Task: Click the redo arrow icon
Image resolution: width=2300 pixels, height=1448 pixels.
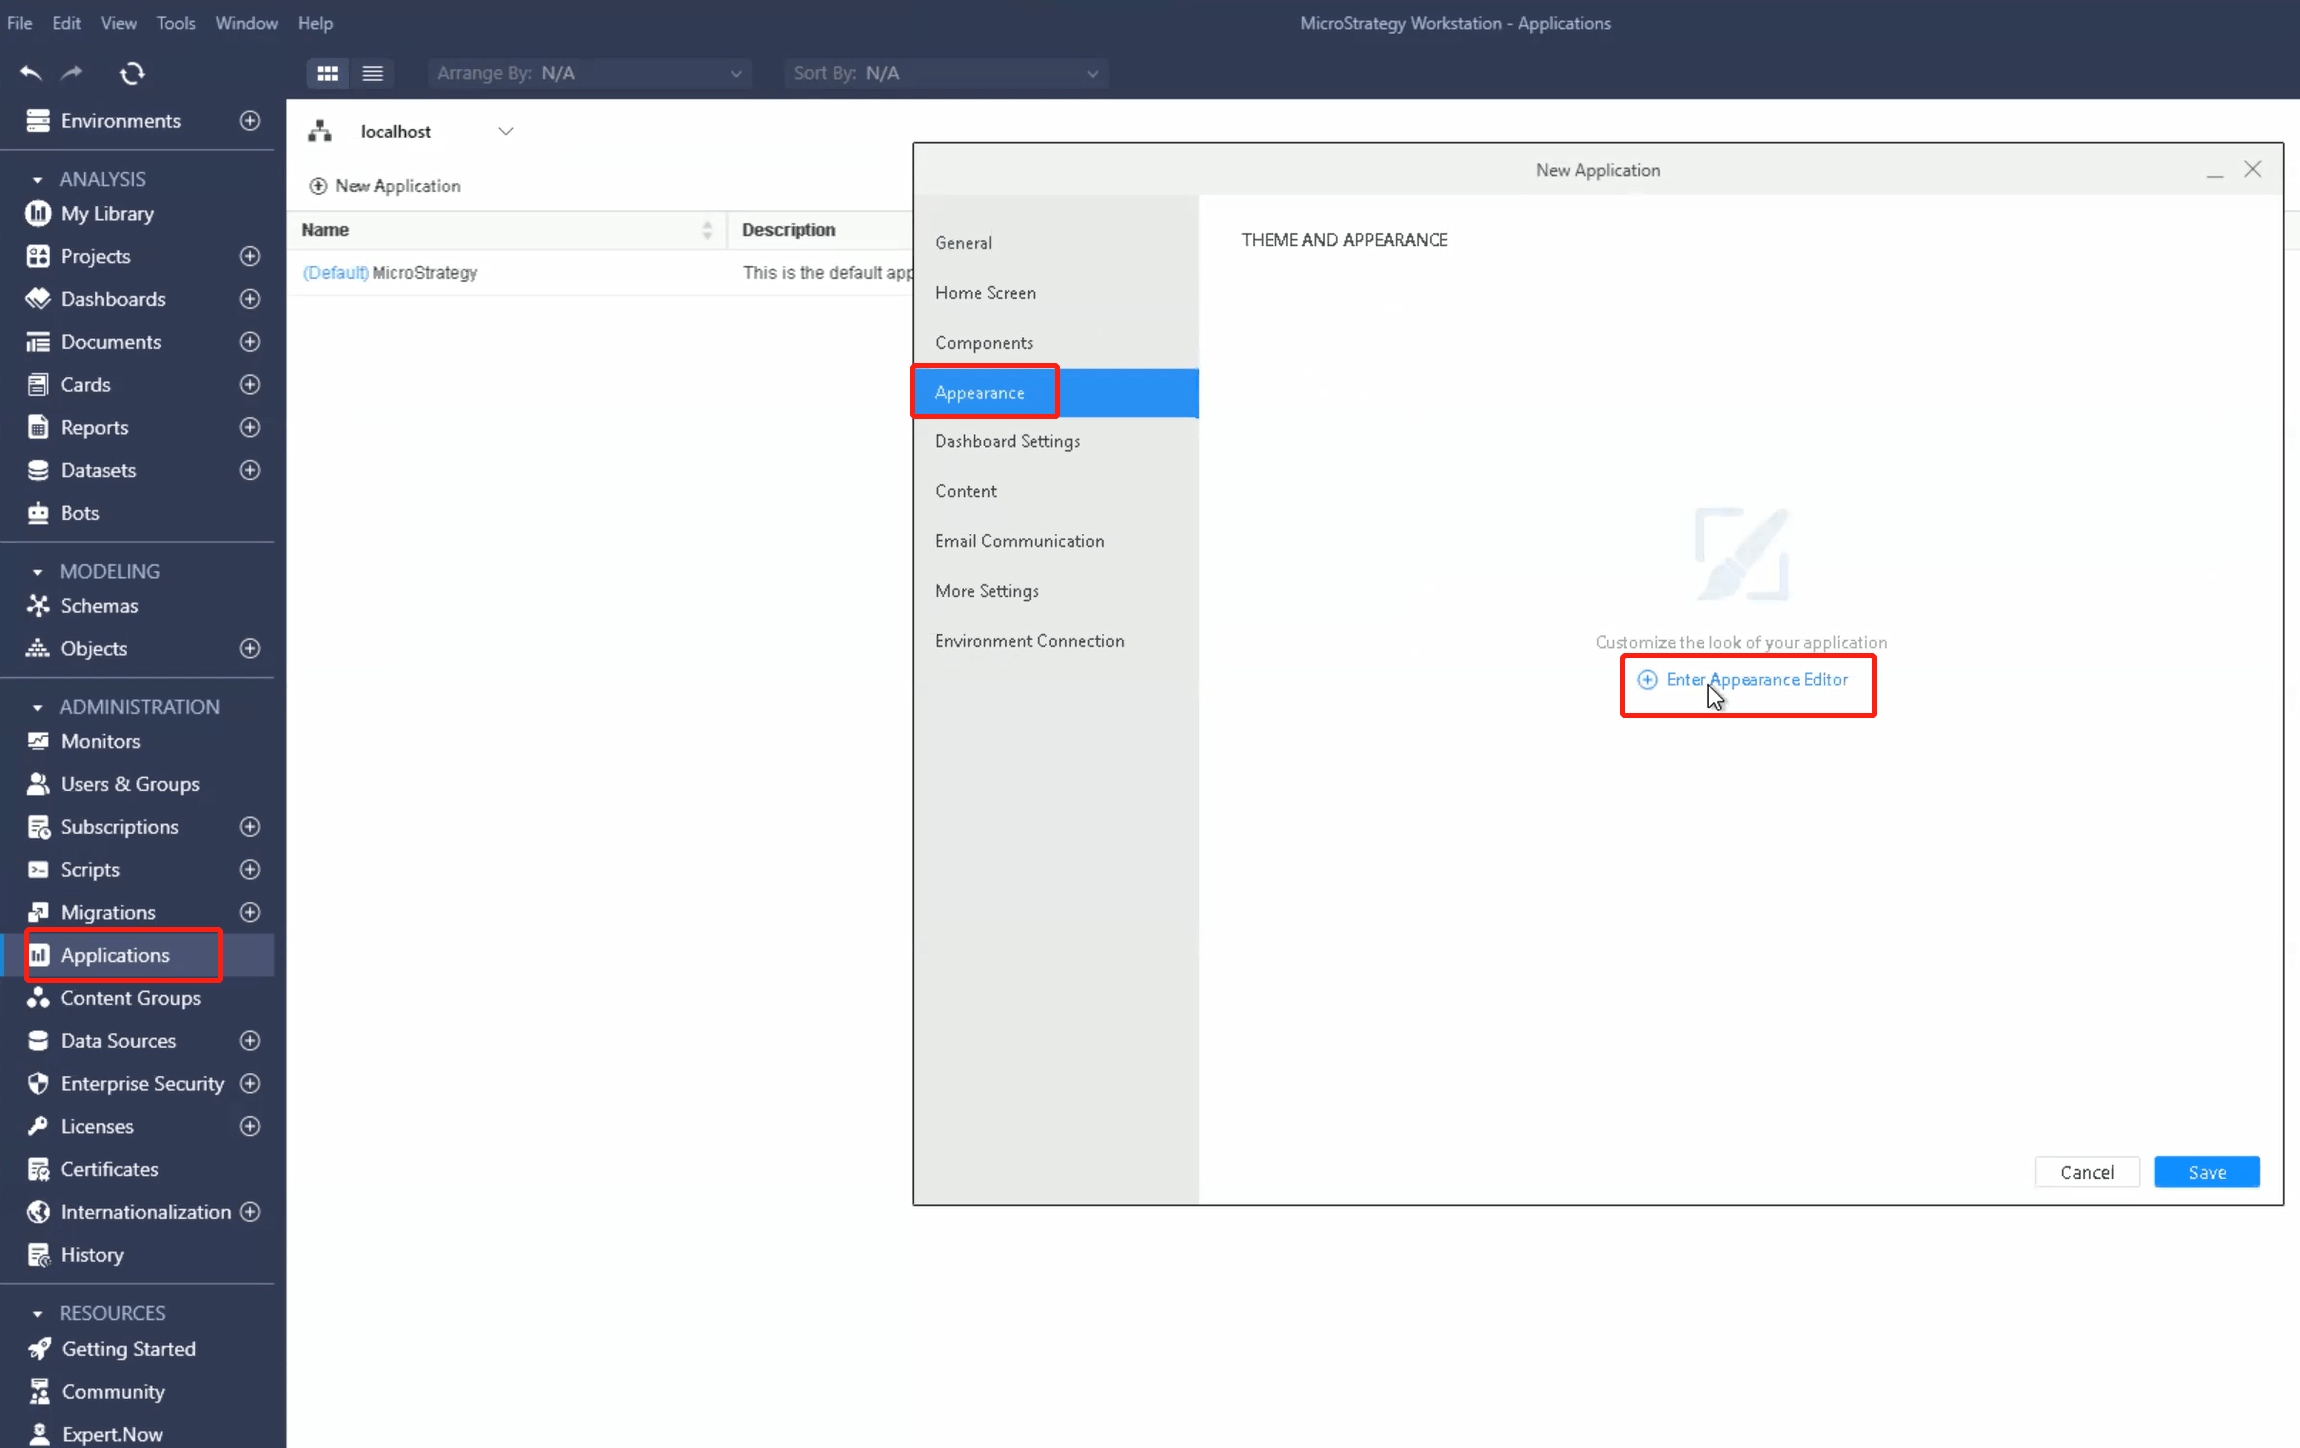Action: [71, 73]
